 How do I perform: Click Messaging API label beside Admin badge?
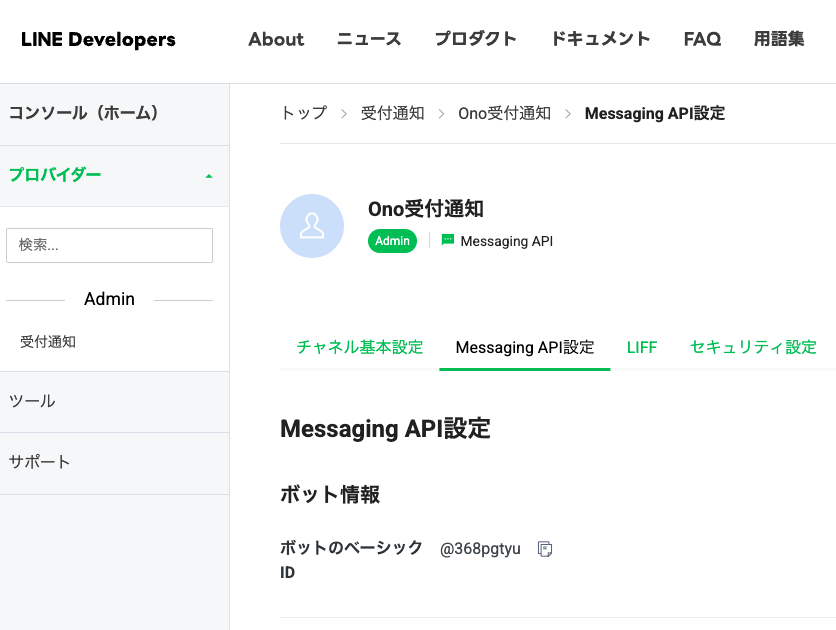507,241
